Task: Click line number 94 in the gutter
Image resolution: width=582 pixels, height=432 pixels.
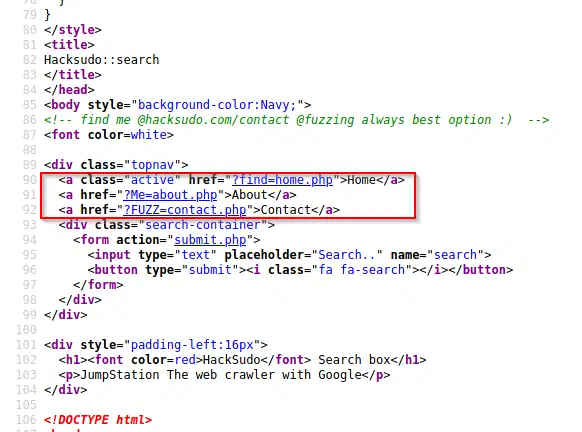Action: (x=30, y=240)
